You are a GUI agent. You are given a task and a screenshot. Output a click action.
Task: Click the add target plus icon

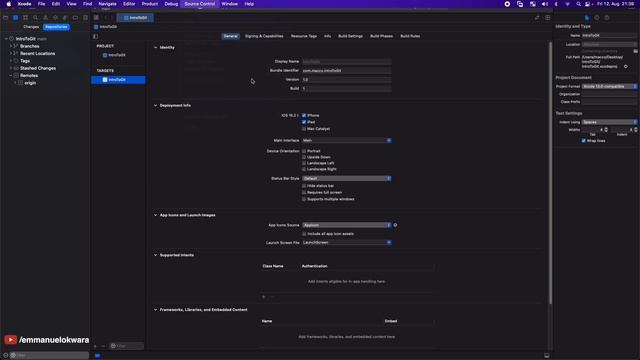96,346
